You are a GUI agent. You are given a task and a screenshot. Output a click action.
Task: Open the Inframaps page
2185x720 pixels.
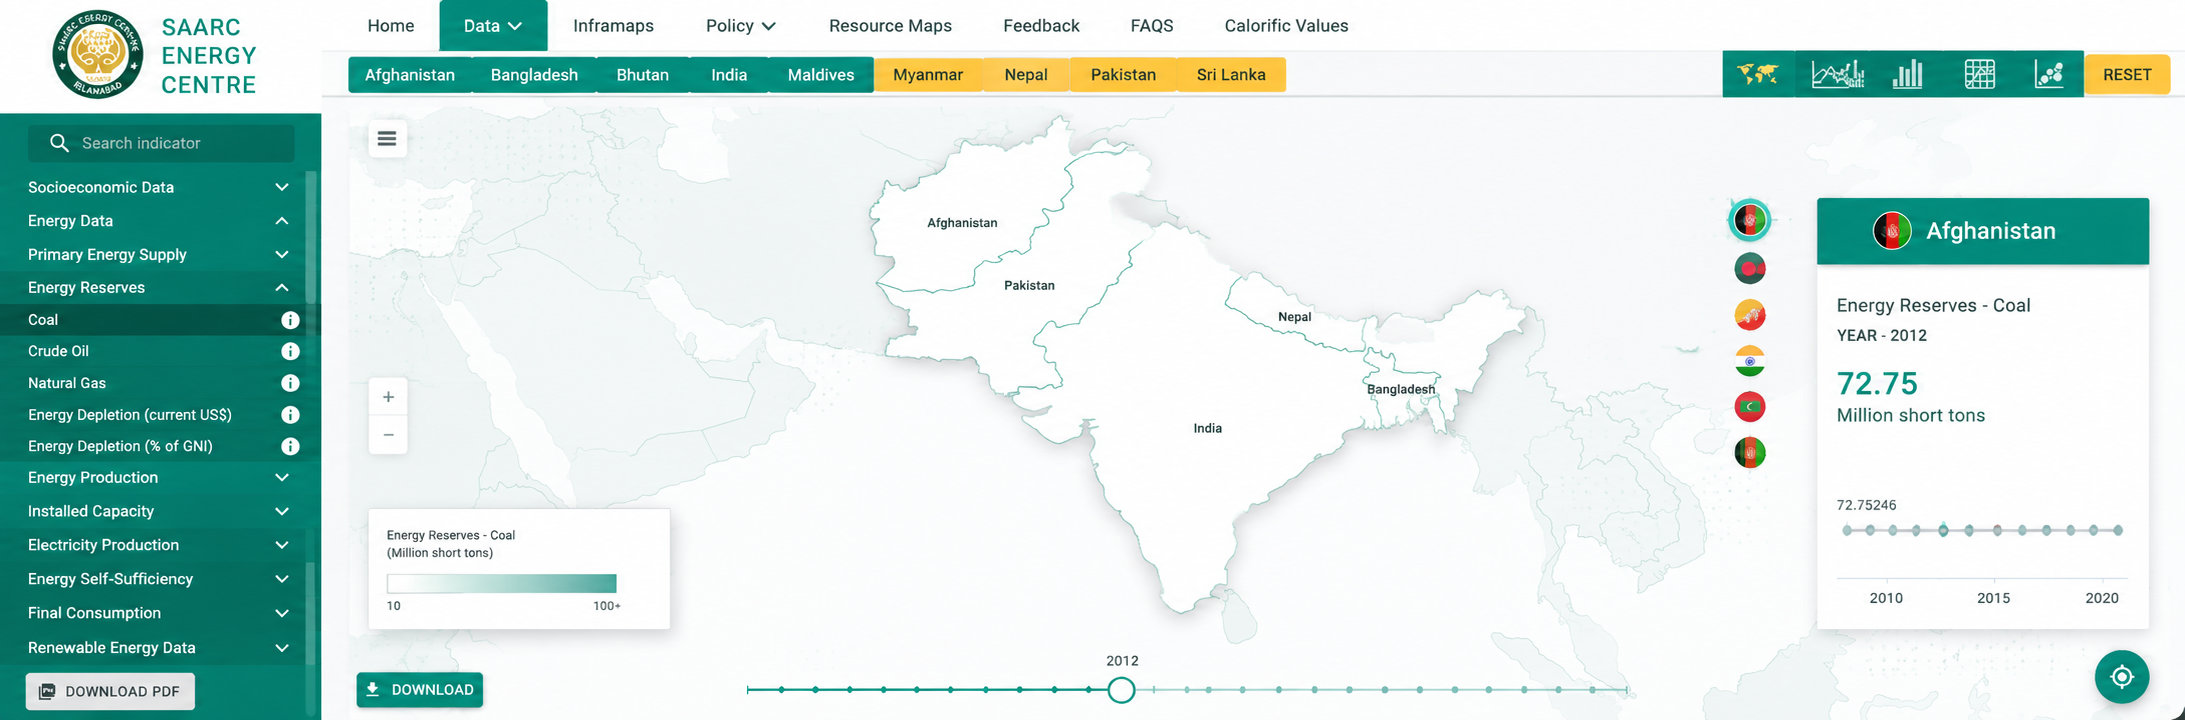point(613,26)
